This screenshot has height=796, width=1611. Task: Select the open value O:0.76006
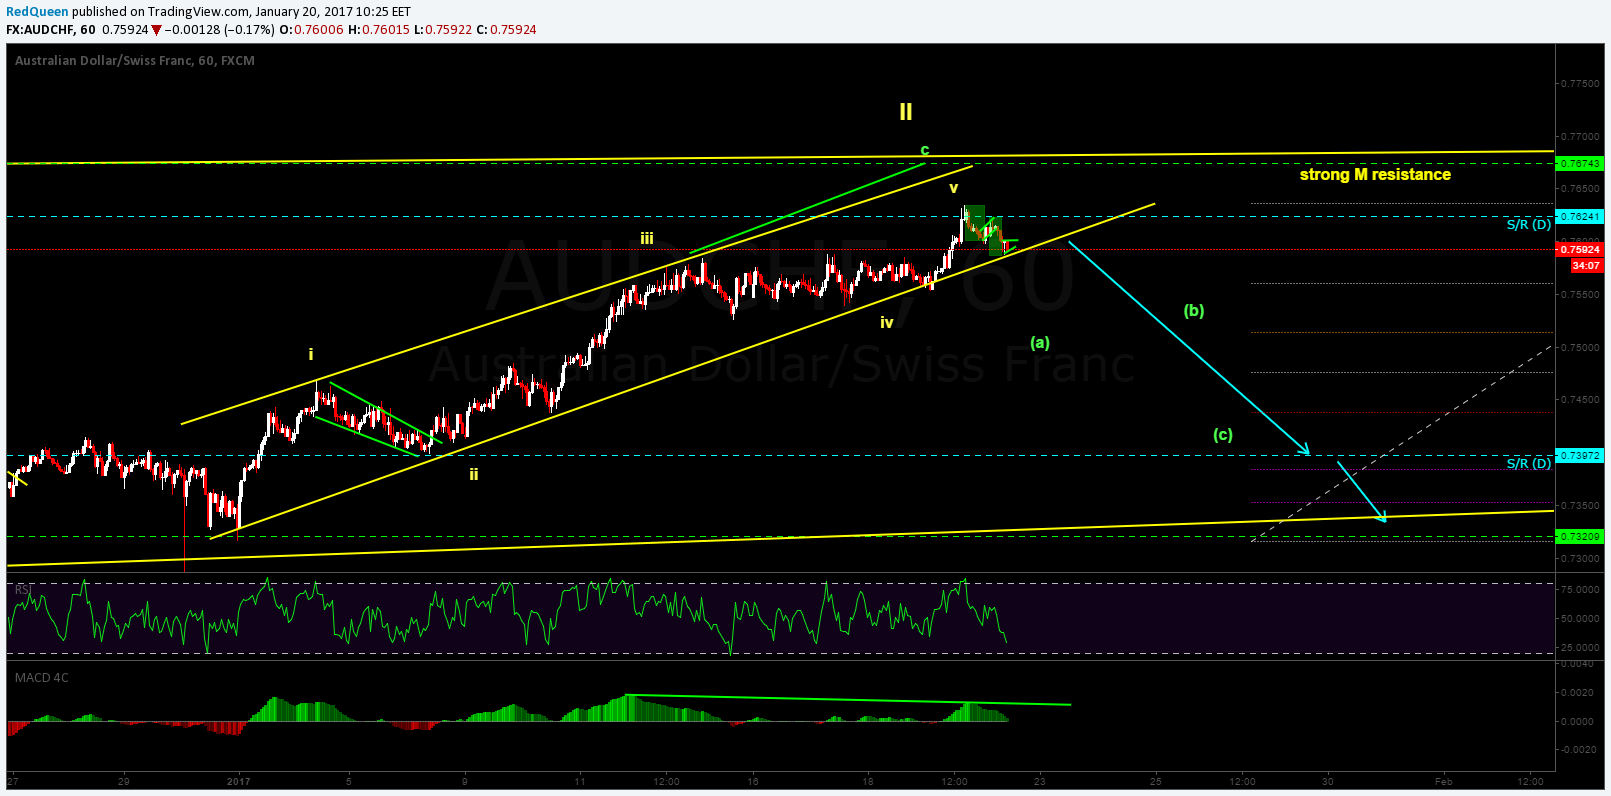pos(311,29)
